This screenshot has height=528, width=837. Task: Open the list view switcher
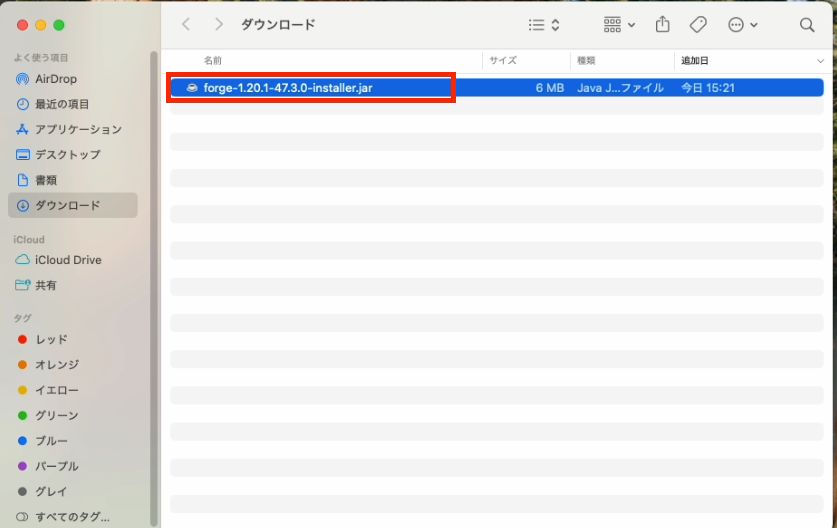click(x=544, y=25)
